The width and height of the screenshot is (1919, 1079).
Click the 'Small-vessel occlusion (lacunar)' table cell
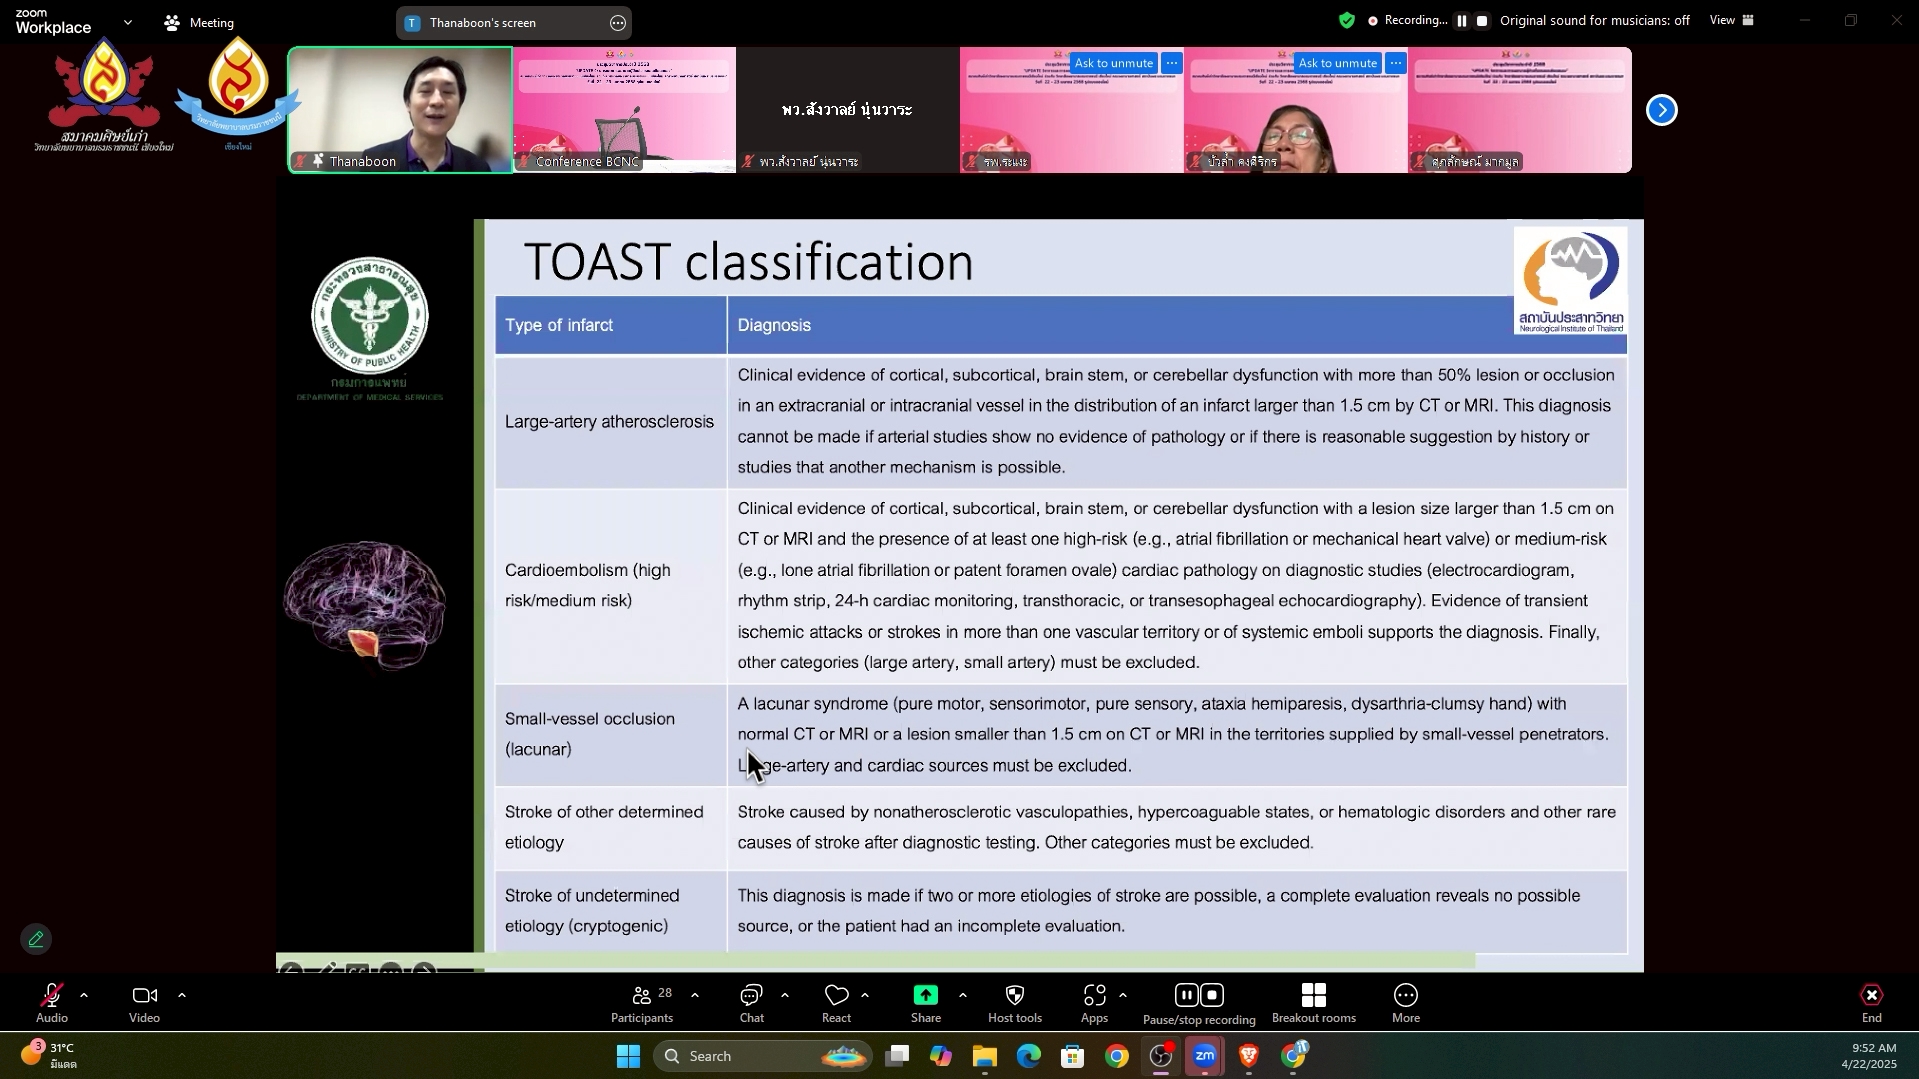tap(610, 734)
